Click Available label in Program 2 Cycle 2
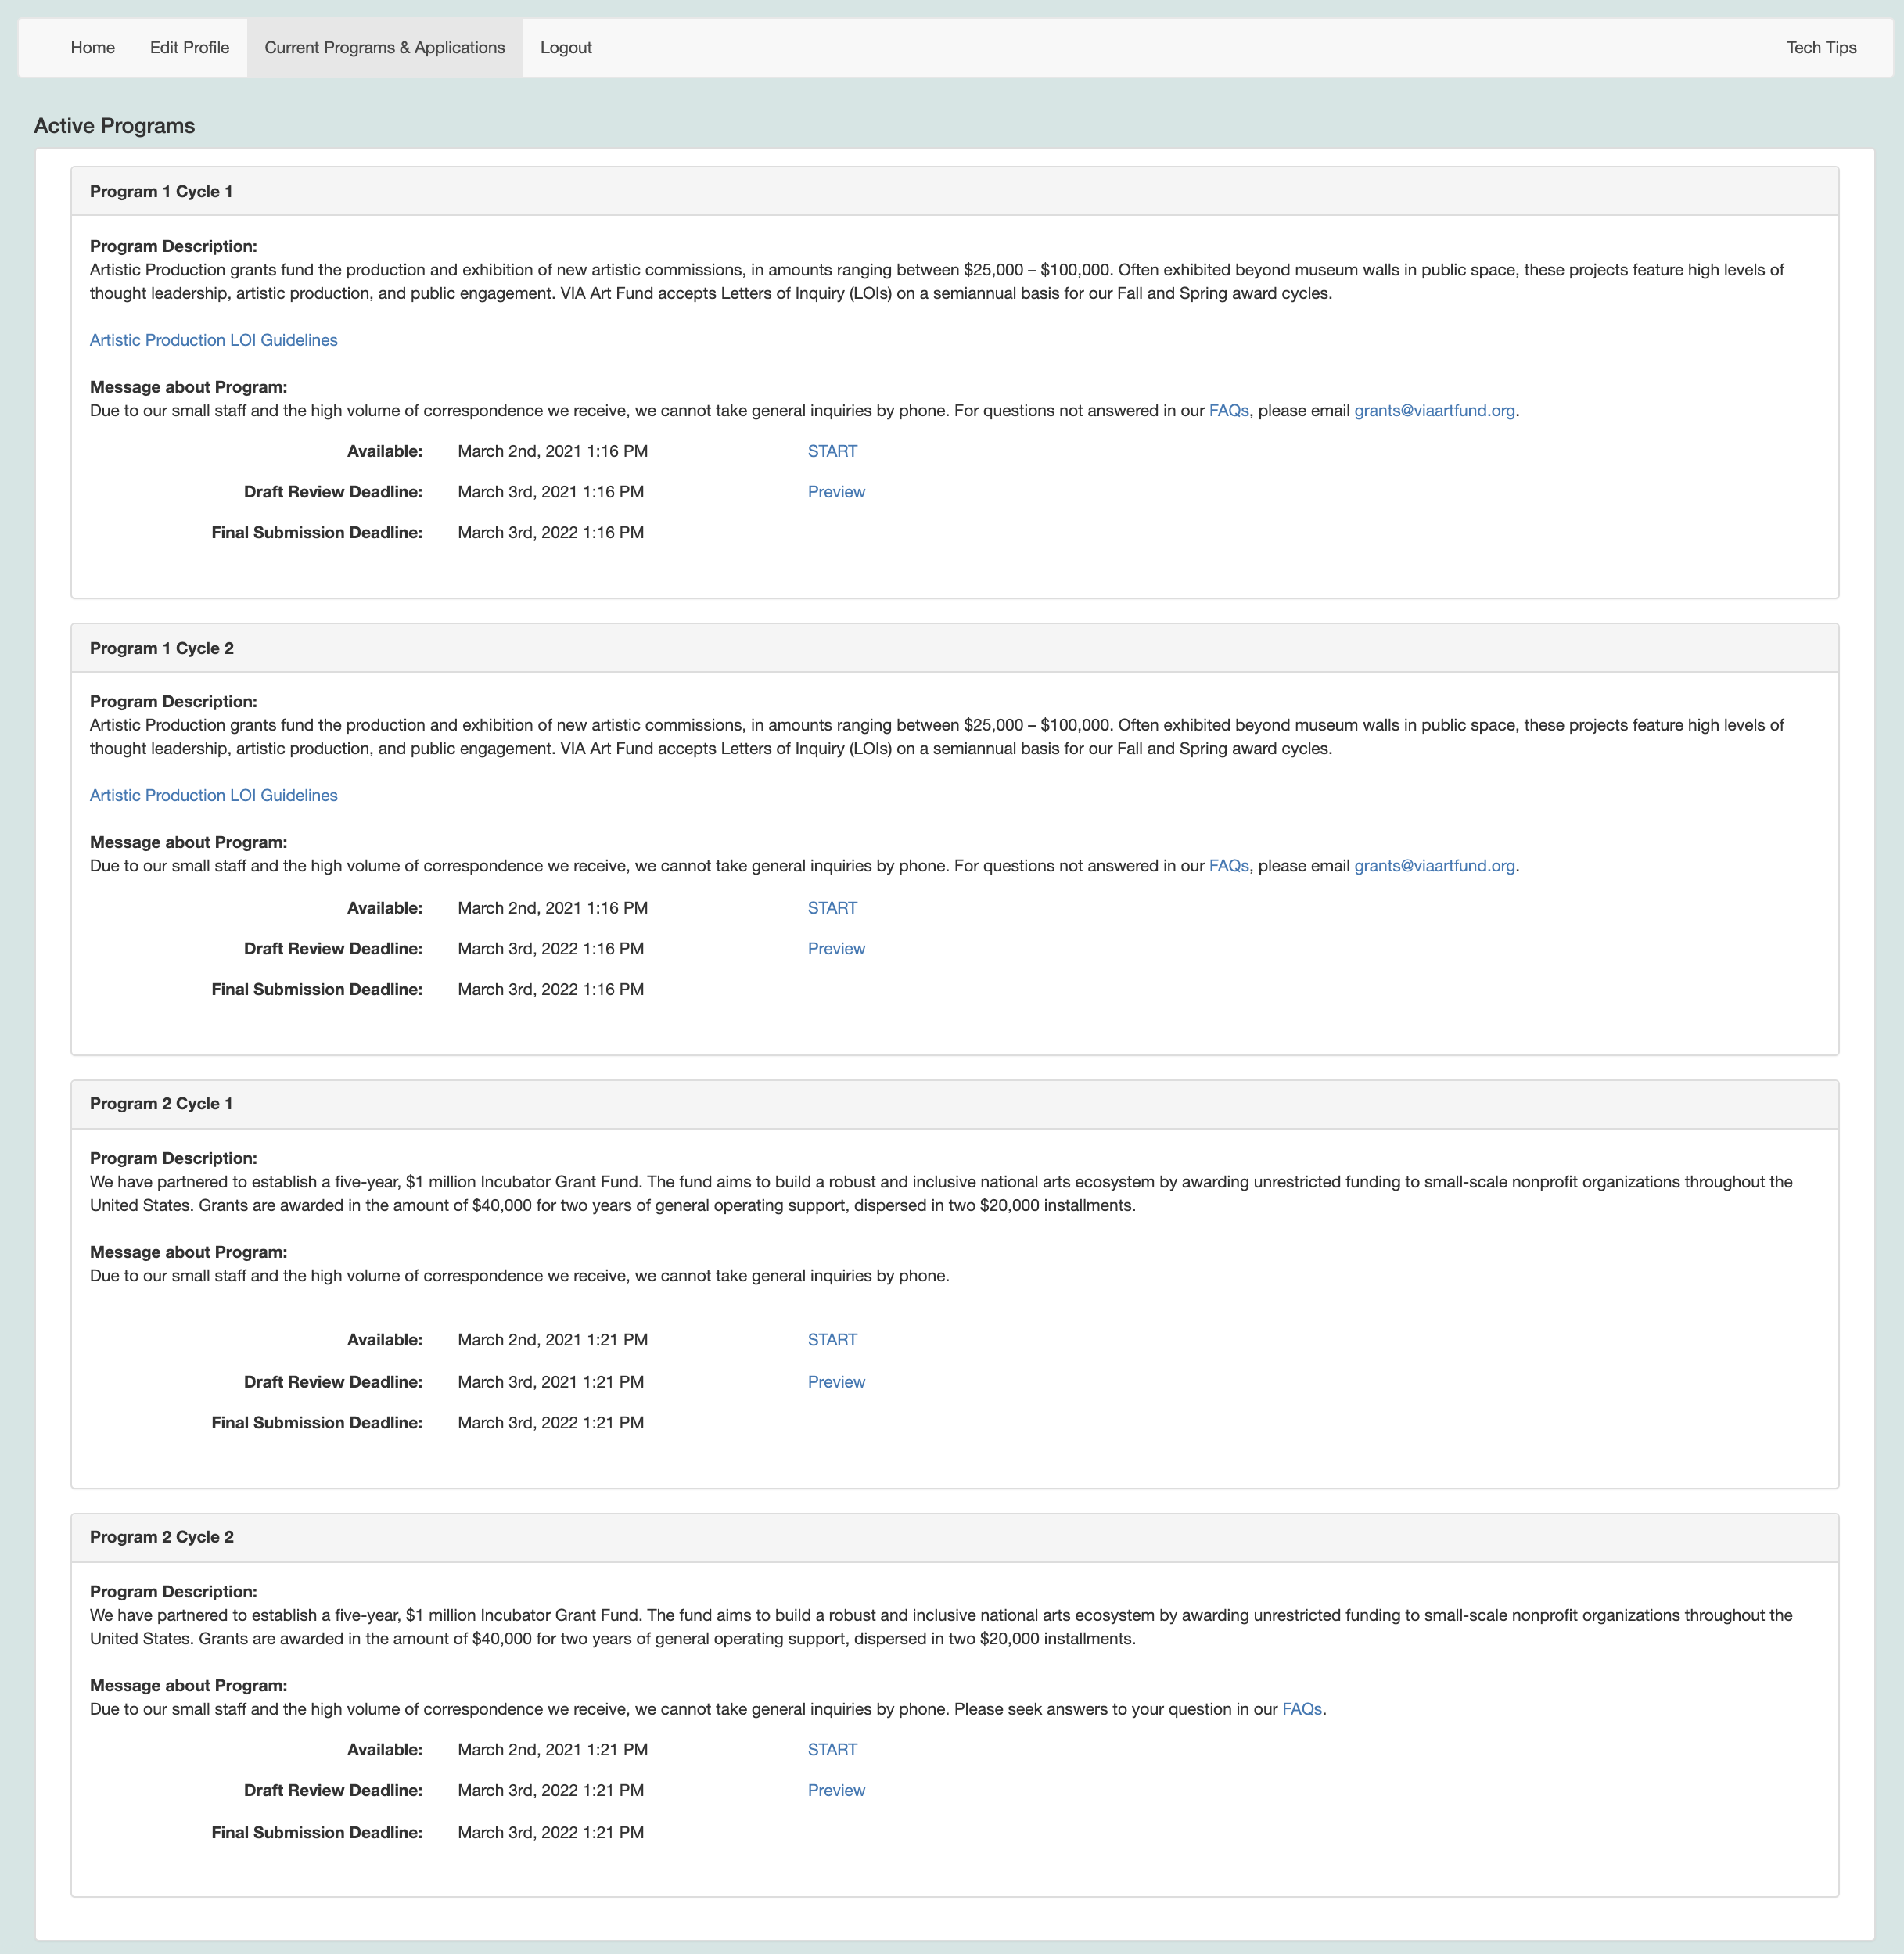This screenshot has width=1904, height=1954. (385, 1750)
